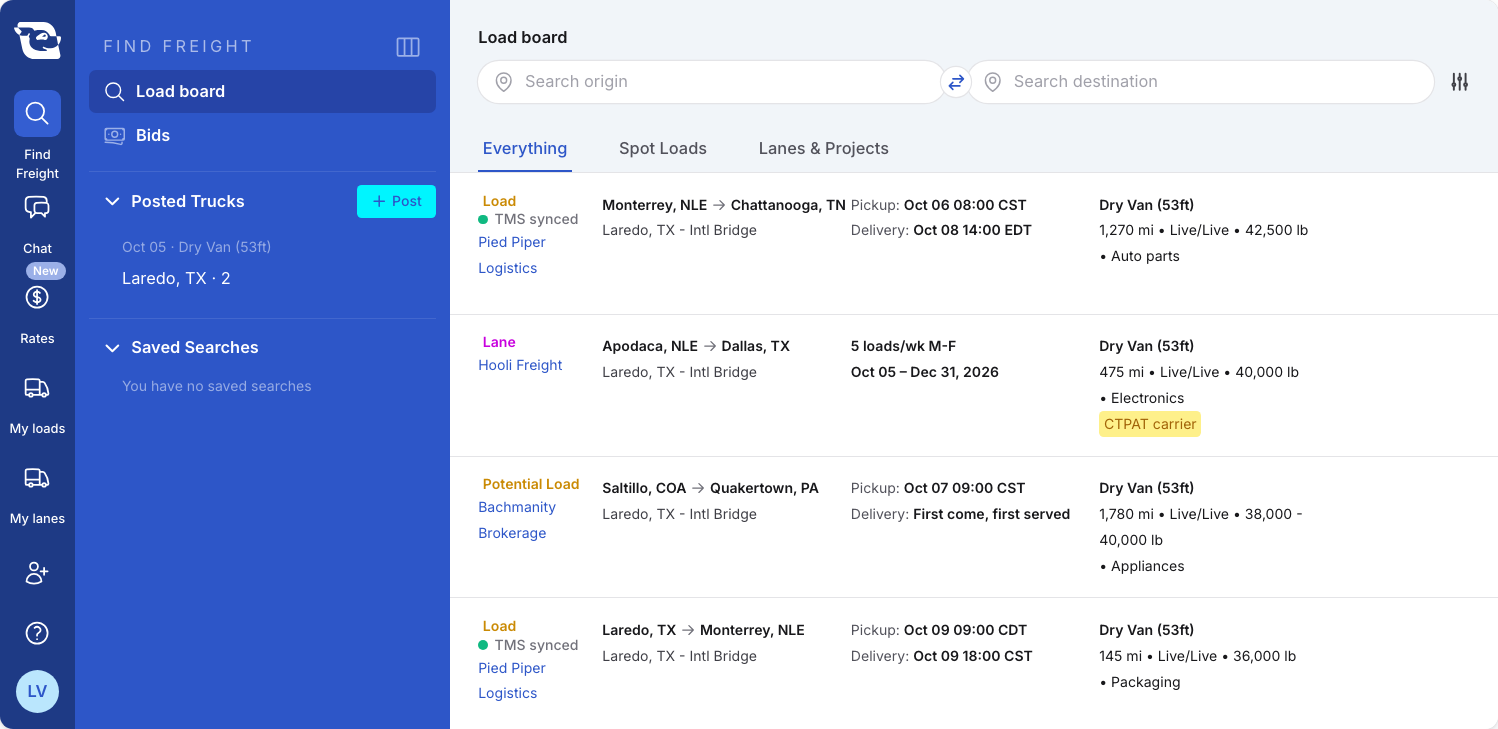
Task: Switch to the Everything tab
Action: click(x=525, y=148)
